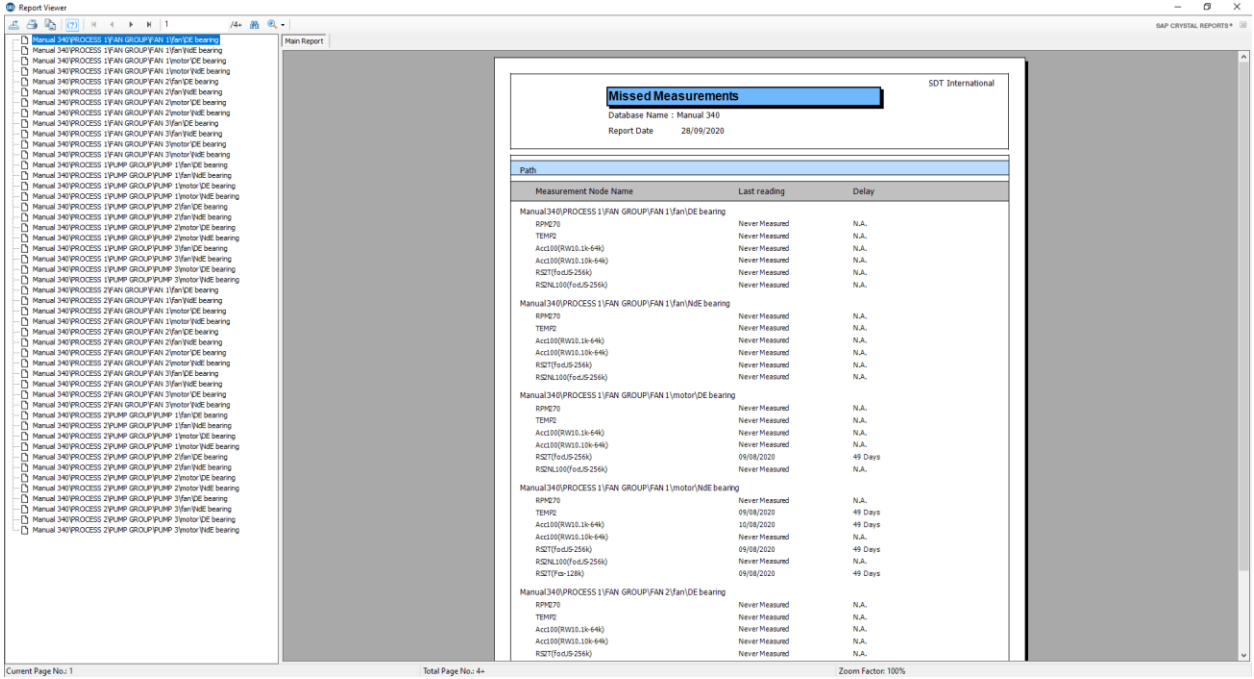Screen dimensions: 1254x679
Task: Toggle the group tree panel button
Action: tap(71, 23)
